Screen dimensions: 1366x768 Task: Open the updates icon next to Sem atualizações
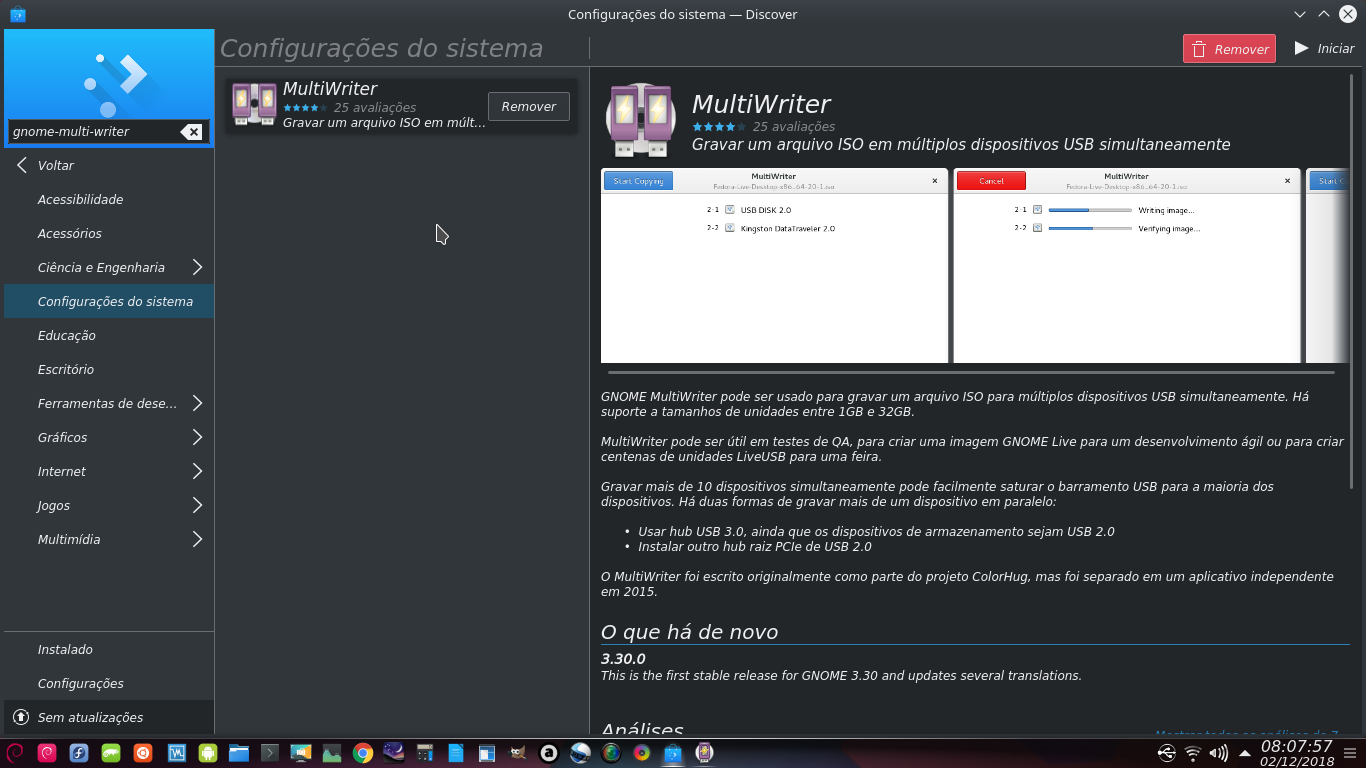(x=19, y=717)
